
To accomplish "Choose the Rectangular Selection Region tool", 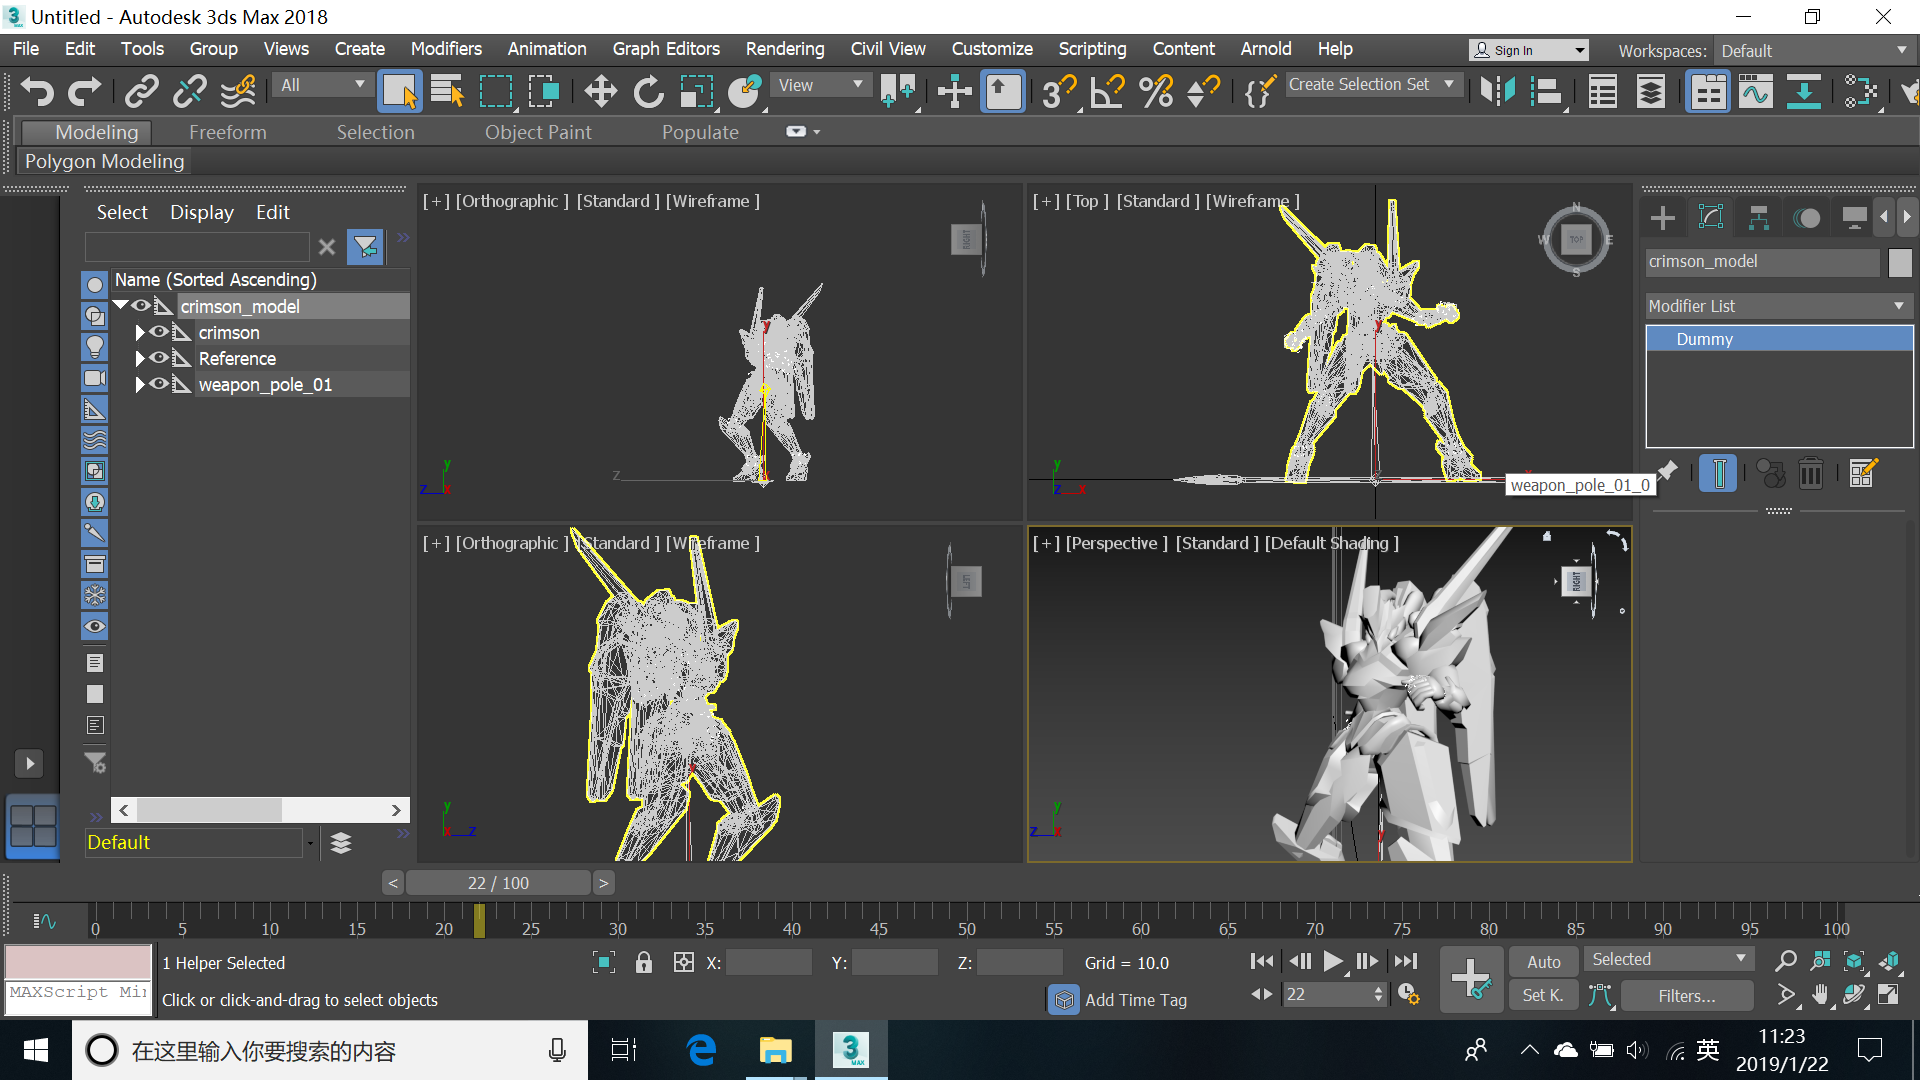I will click(496, 91).
